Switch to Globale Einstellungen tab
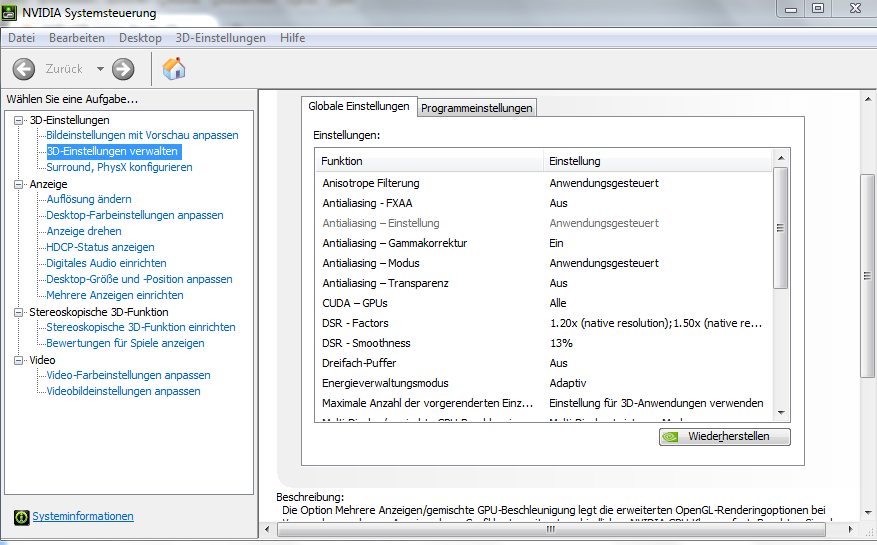Image resolution: width=877 pixels, height=545 pixels. [359, 106]
